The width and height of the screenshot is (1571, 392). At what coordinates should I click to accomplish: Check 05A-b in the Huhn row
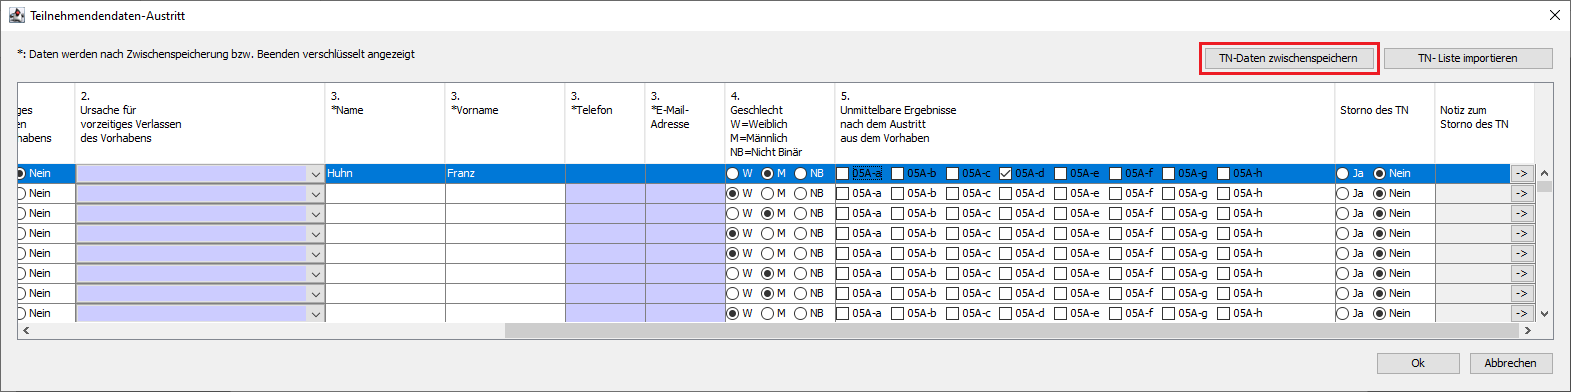pos(897,174)
